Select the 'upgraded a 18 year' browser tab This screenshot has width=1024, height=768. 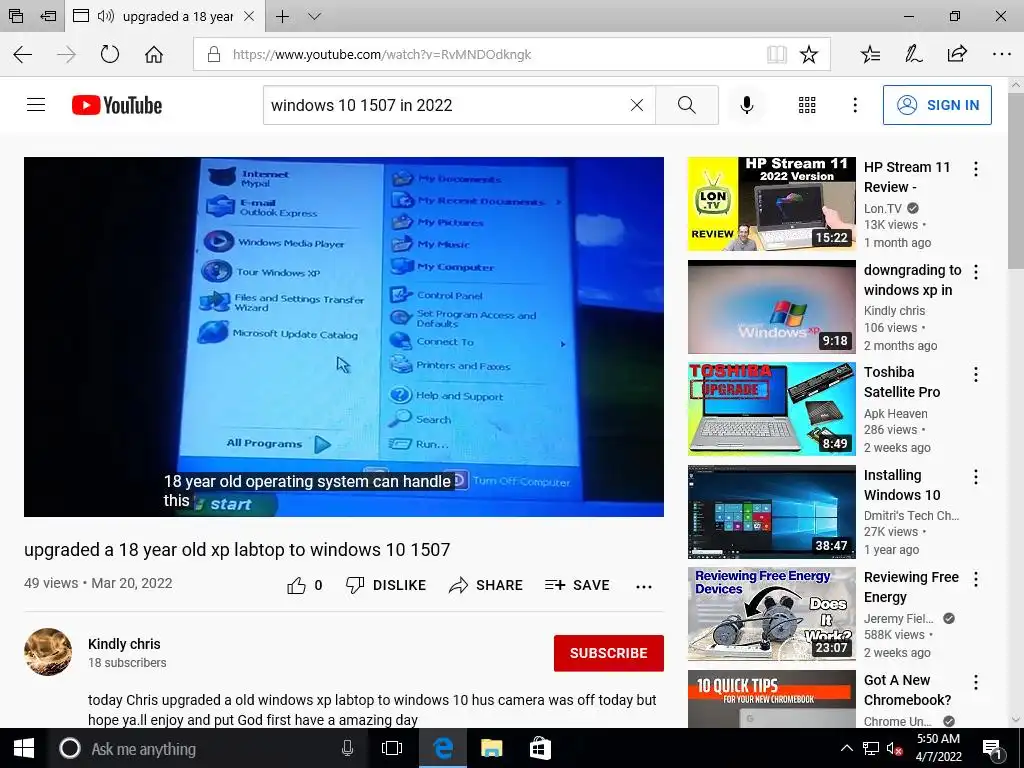[x=165, y=16]
